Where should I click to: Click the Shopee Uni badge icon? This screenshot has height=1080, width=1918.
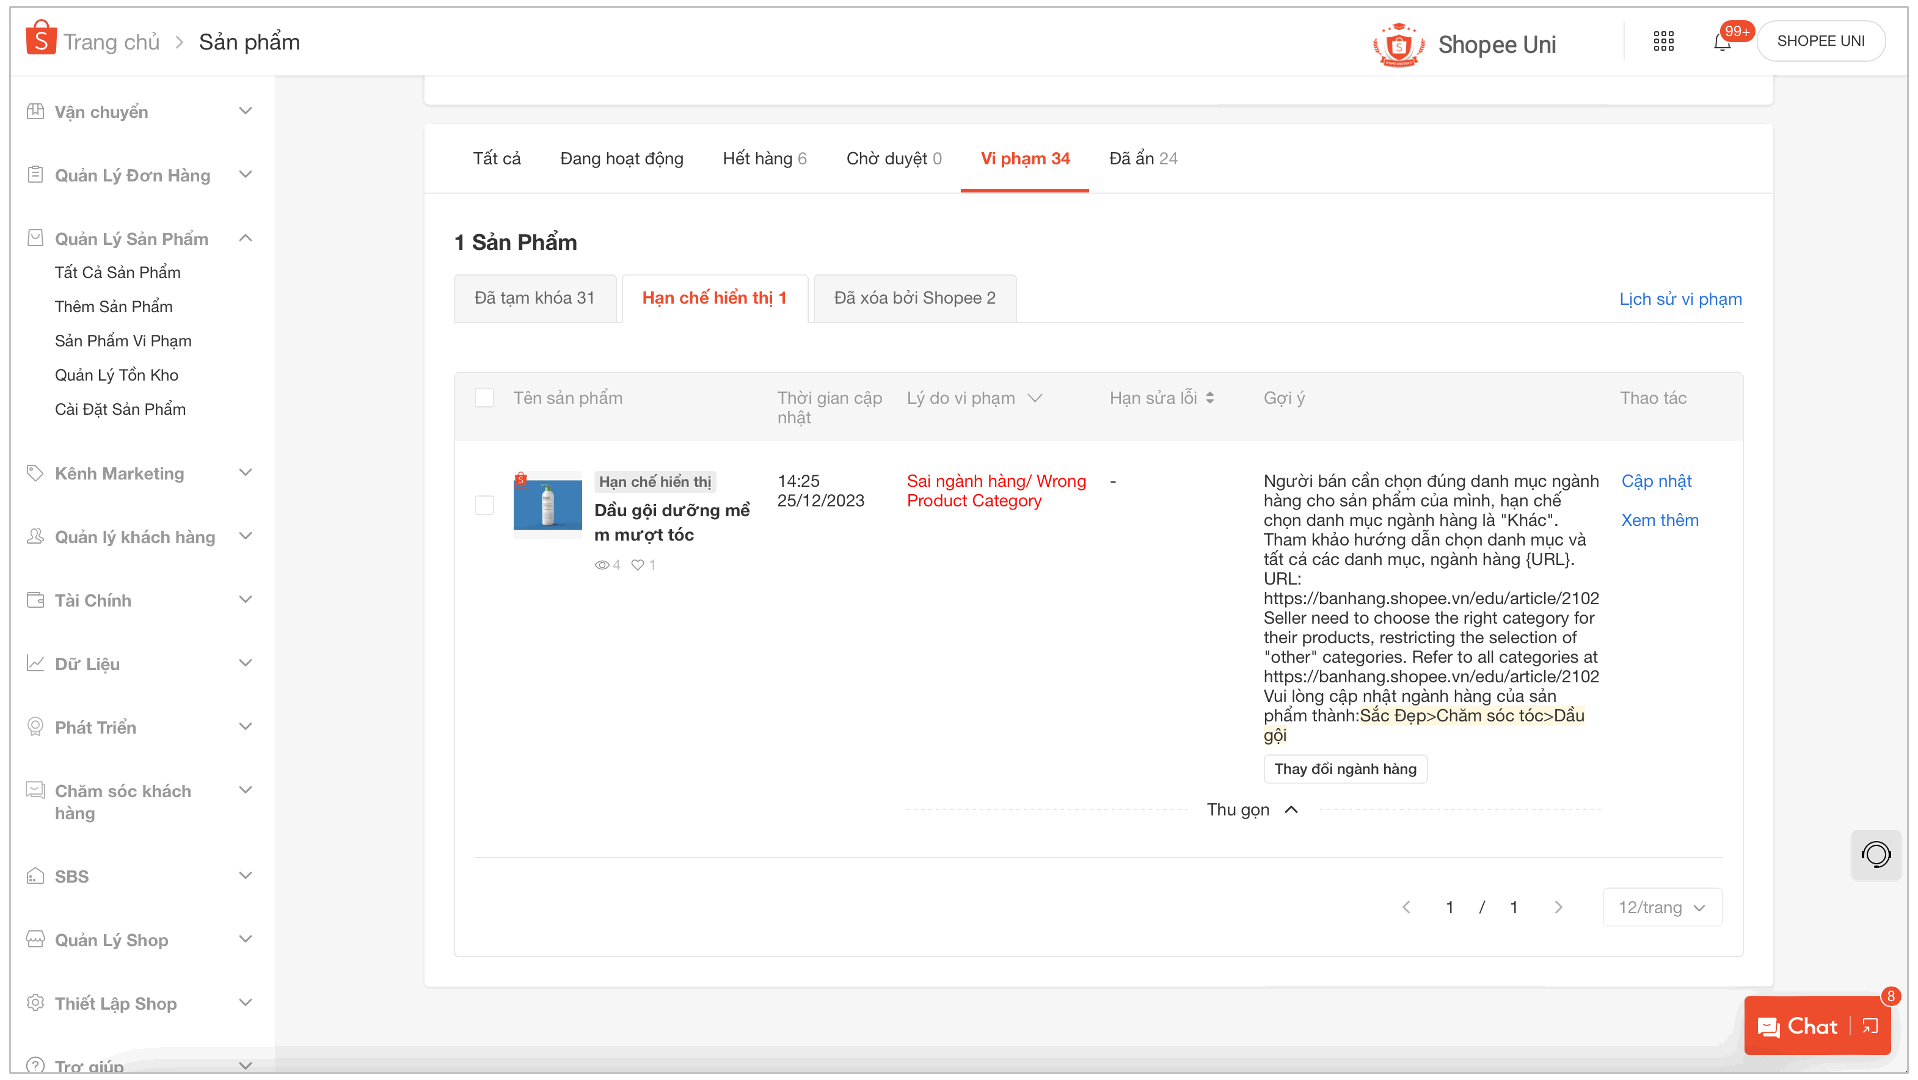1398,45
